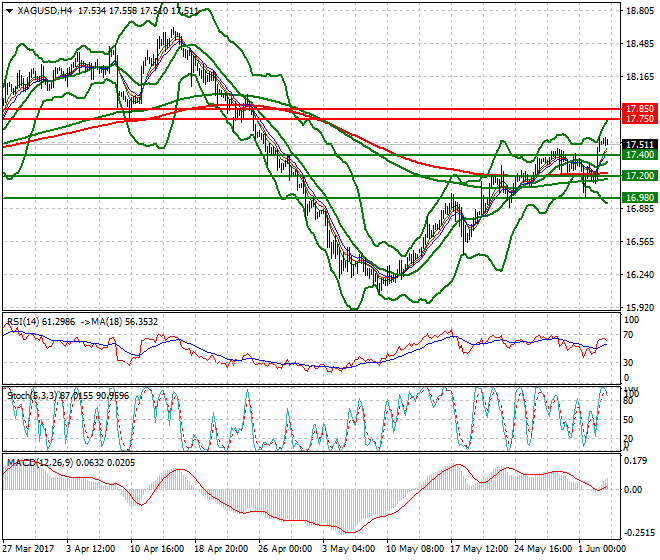This screenshot has width=660, height=560.
Task: Click the 15.920 price axis value
Action: 639,308
